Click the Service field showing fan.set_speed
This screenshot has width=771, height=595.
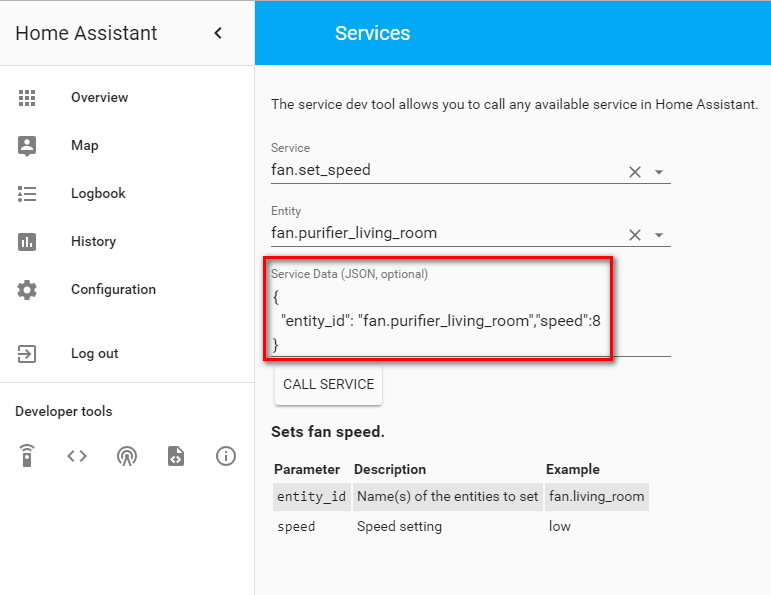tap(440, 170)
